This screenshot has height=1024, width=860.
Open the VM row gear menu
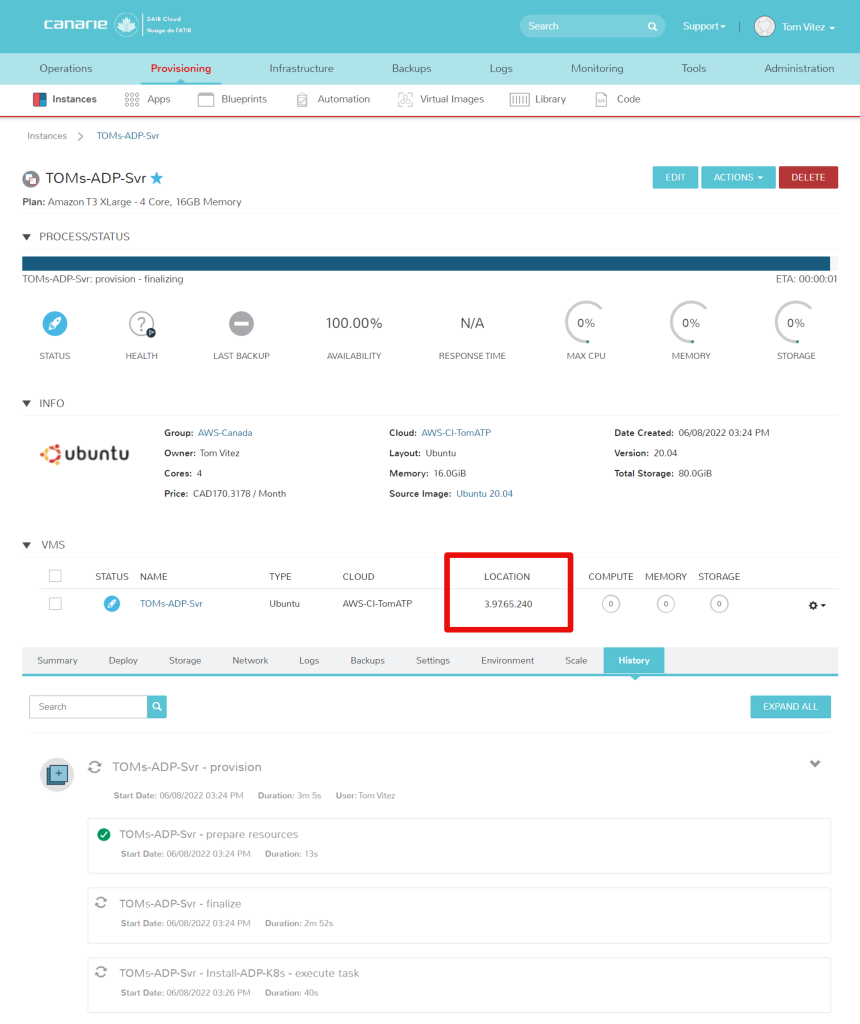coord(816,605)
